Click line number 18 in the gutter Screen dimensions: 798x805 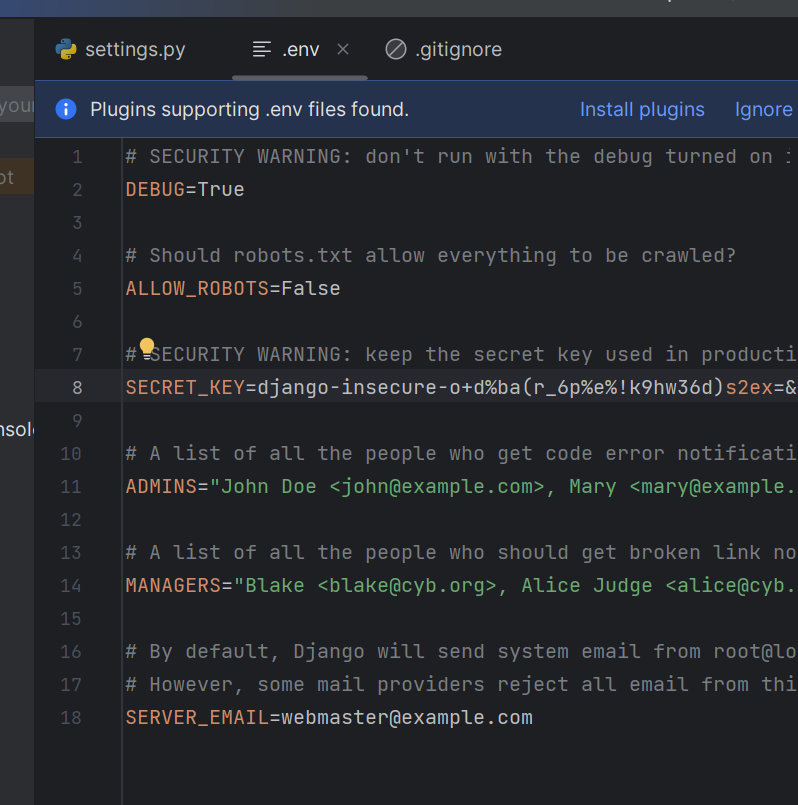pos(71,718)
